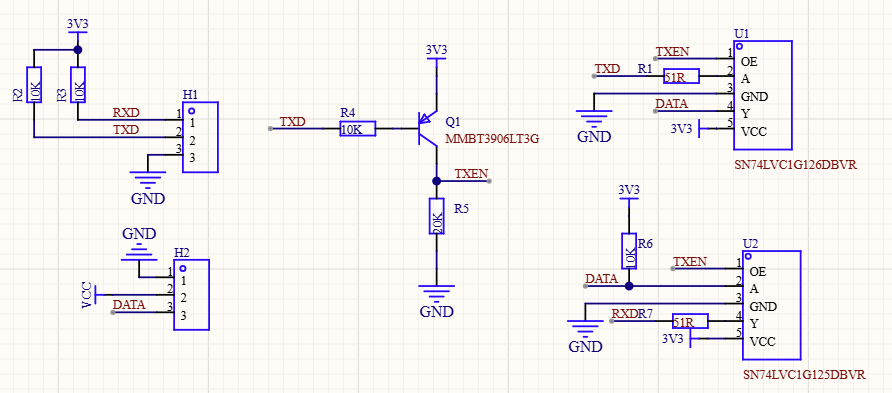The image size is (892, 393).
Task: Click the 3V3 power port above R6
Action: point(629,196)
